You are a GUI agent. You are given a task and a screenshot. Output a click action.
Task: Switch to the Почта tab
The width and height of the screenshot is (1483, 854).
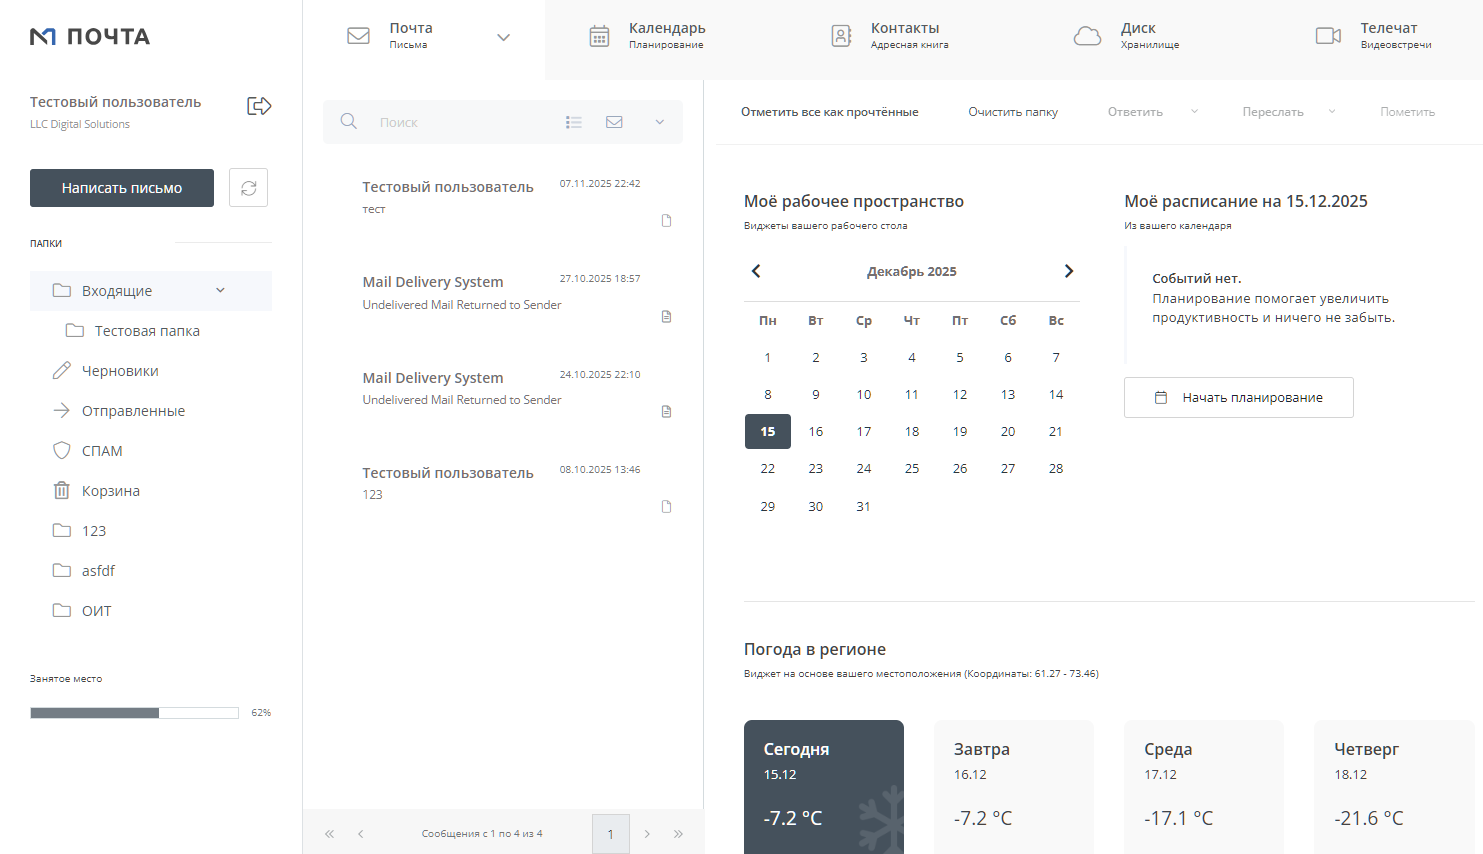click(x=424, y=40)
